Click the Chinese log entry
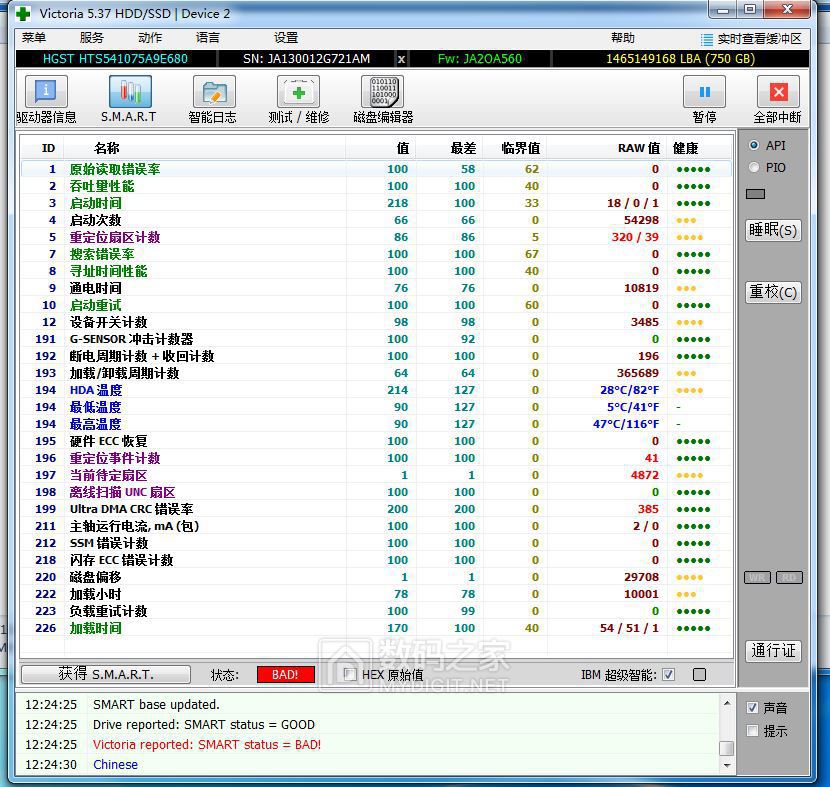 115,765
